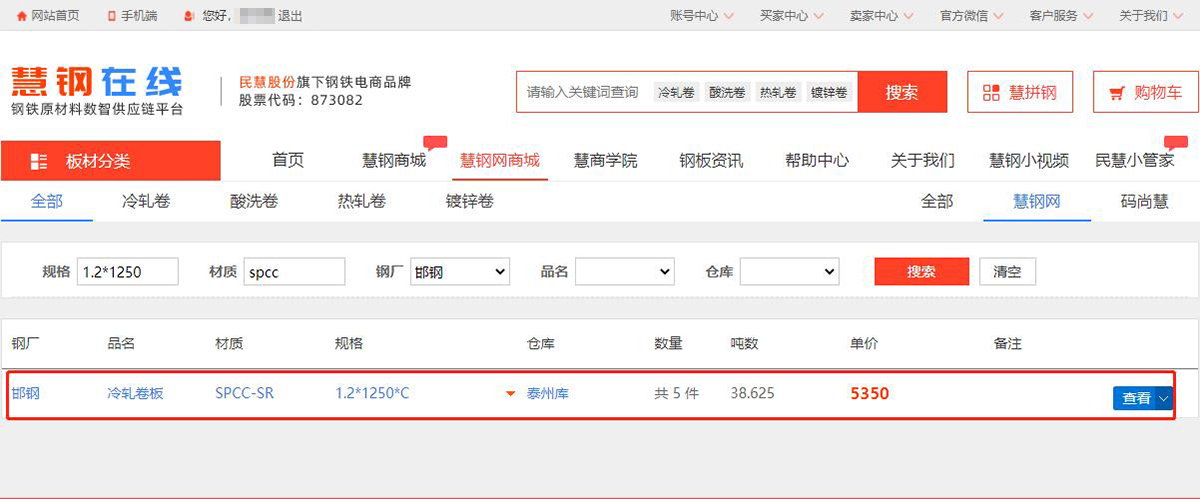Expand the arrow next to 查看 button
Screen dimensions: 1200x499
[1163, 398]
